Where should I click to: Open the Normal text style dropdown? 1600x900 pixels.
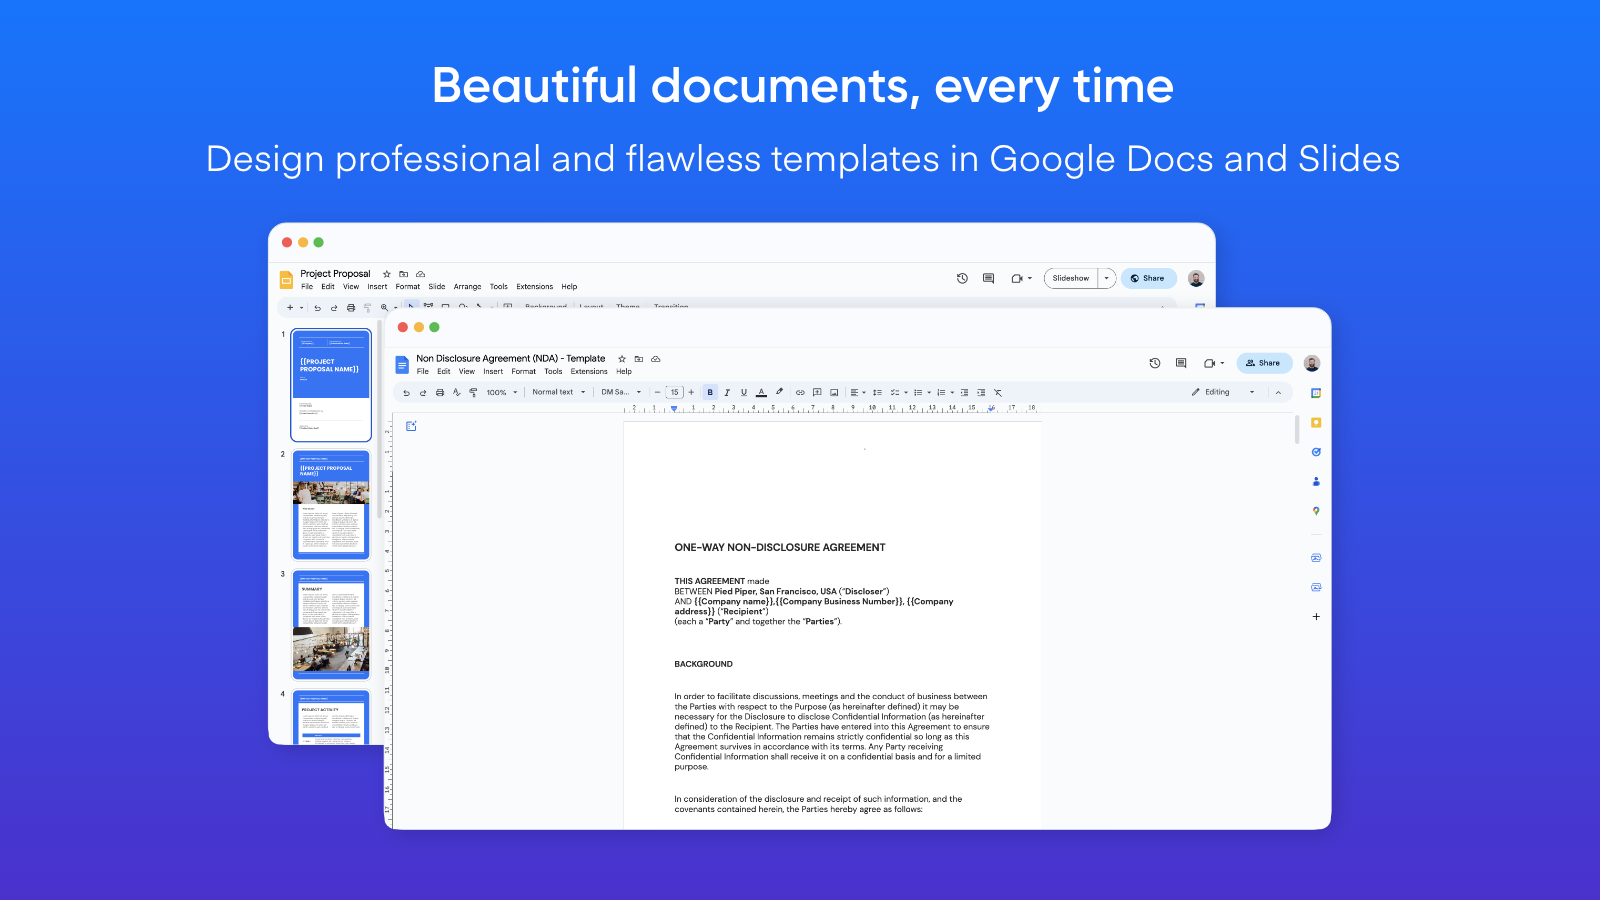click(557, 392)
